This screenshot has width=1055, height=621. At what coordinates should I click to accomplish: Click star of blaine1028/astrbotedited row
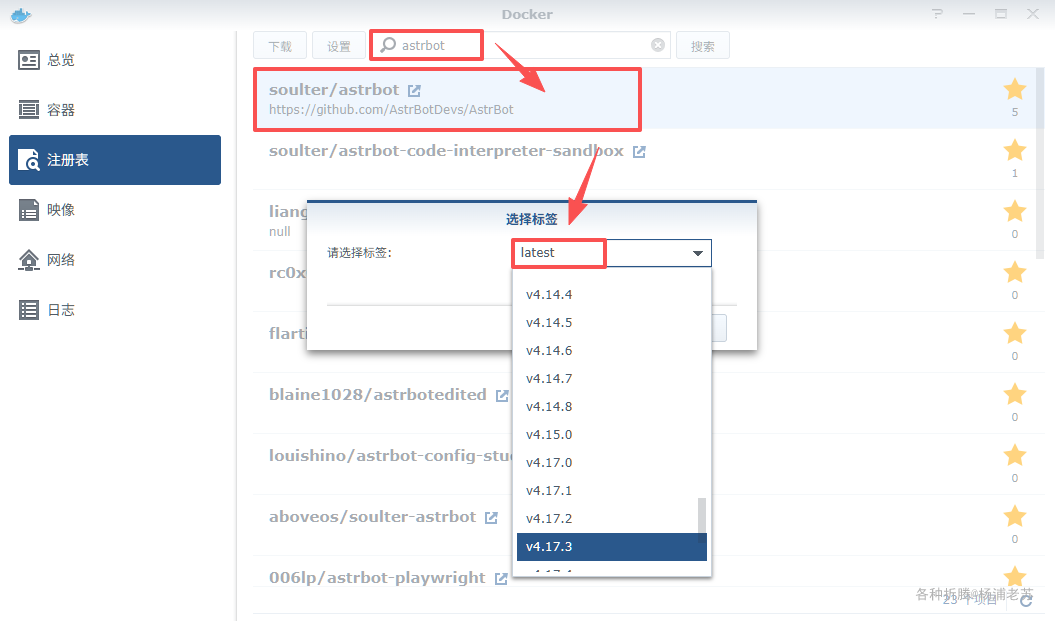click(1015, 394)
